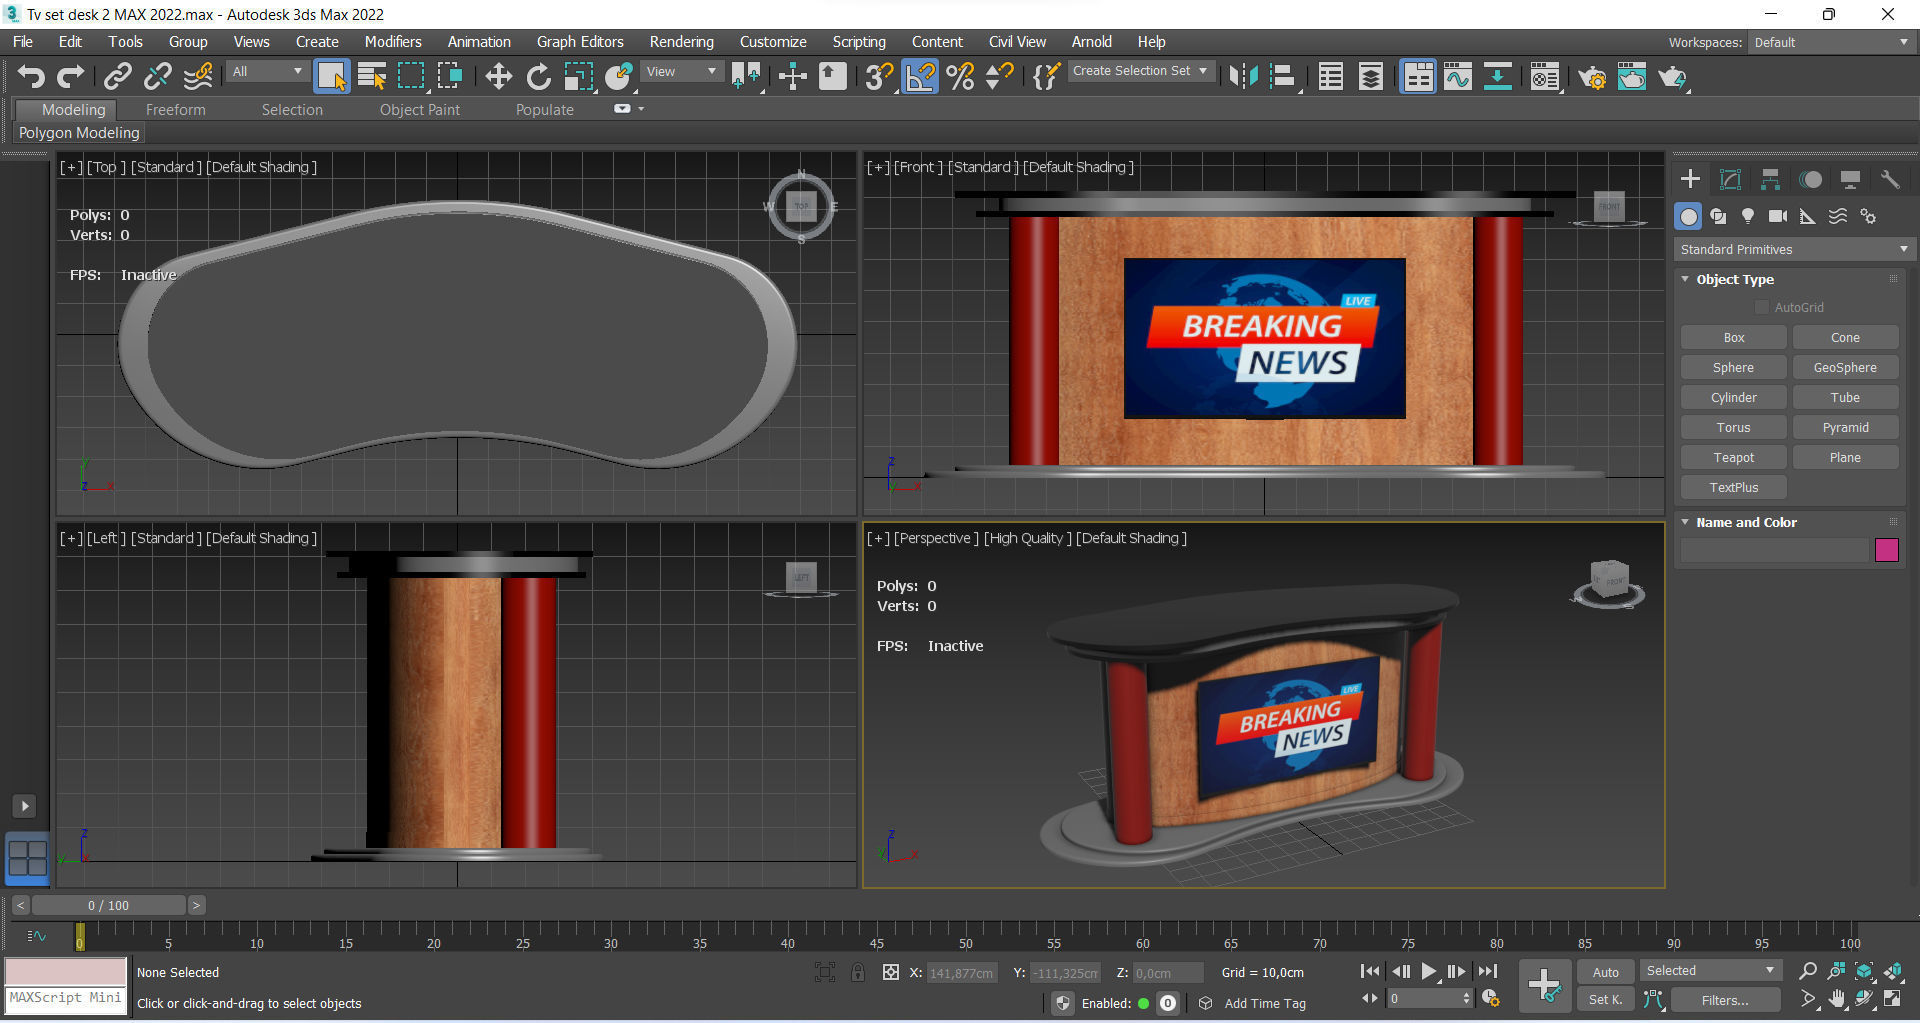Click the Redo arrow icon
The width and height of the screenshot is (1920, 1023).
tap(70, 76)
